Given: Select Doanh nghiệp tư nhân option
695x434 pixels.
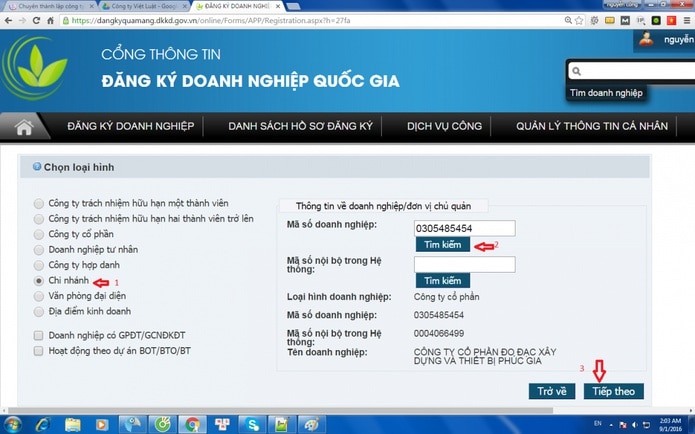Looking at the screenshot, I should pos(39,250).
